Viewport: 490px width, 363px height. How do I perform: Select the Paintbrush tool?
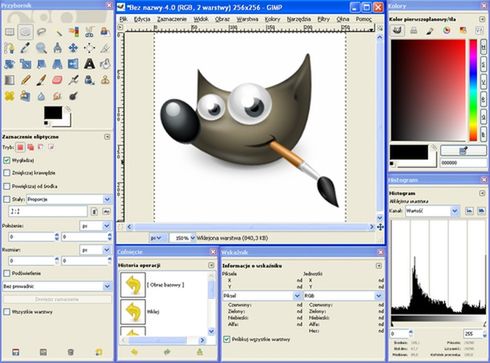point(41,80)
